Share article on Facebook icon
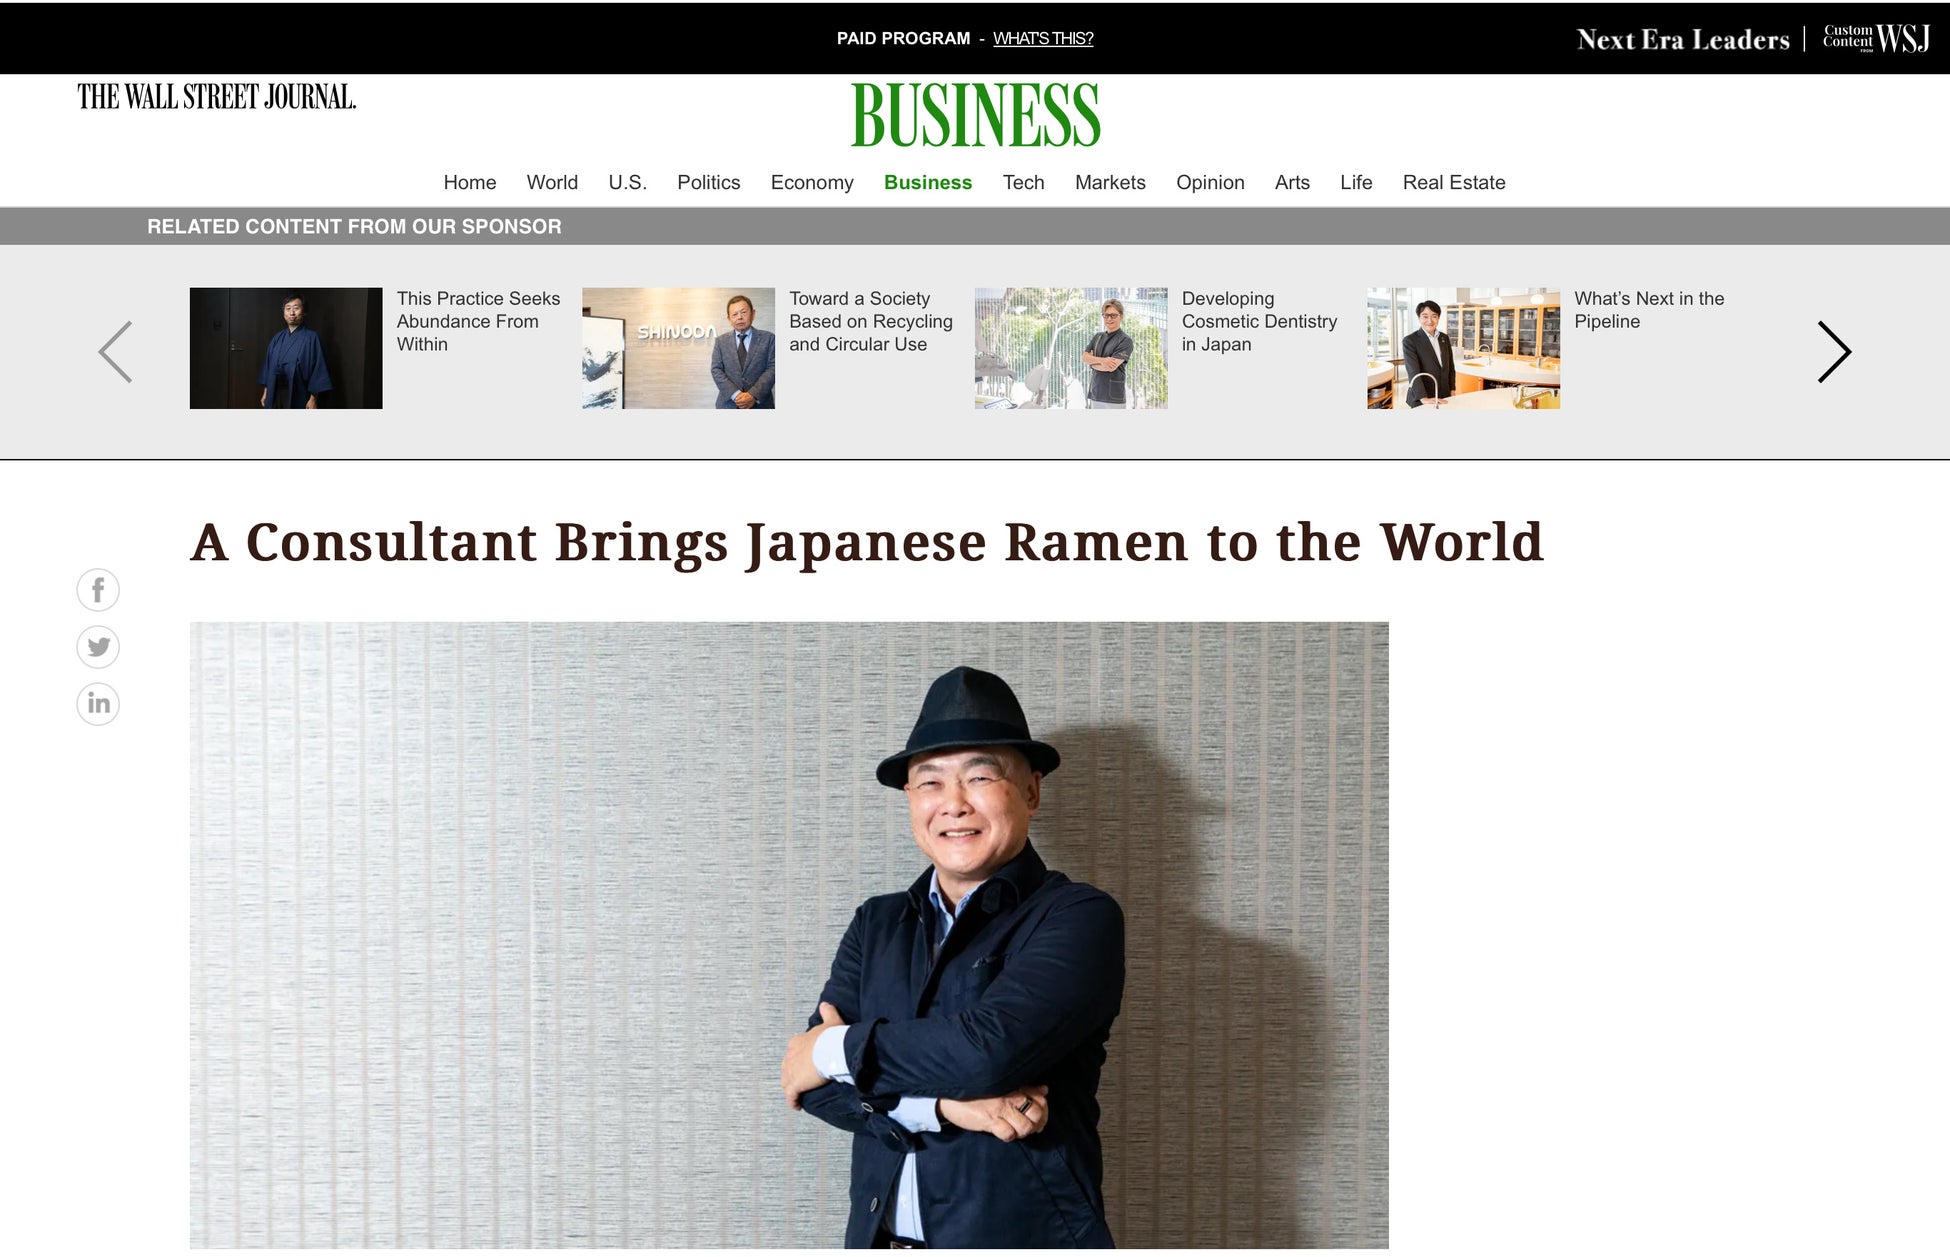 point(98,590)
